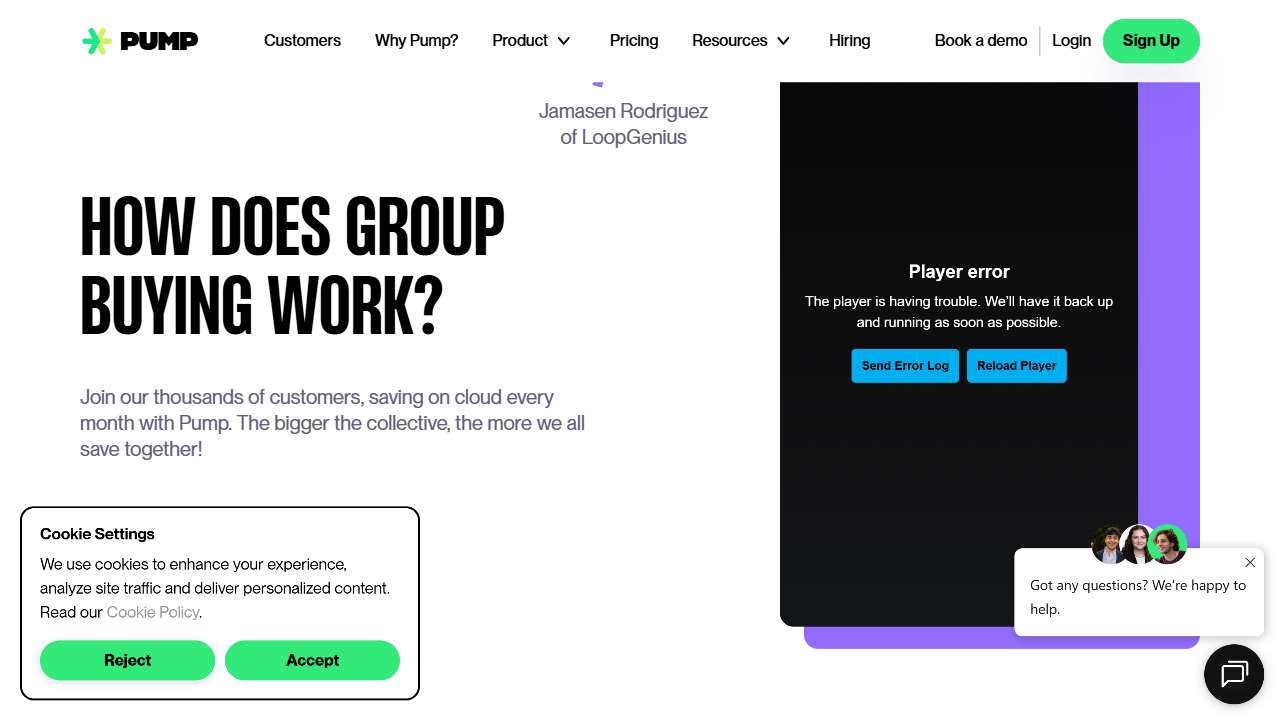Navigate to Pricing
Image resolution: width=1280 pixels, height=720 pixels.
pyautogui.click(x=634, y=41)
